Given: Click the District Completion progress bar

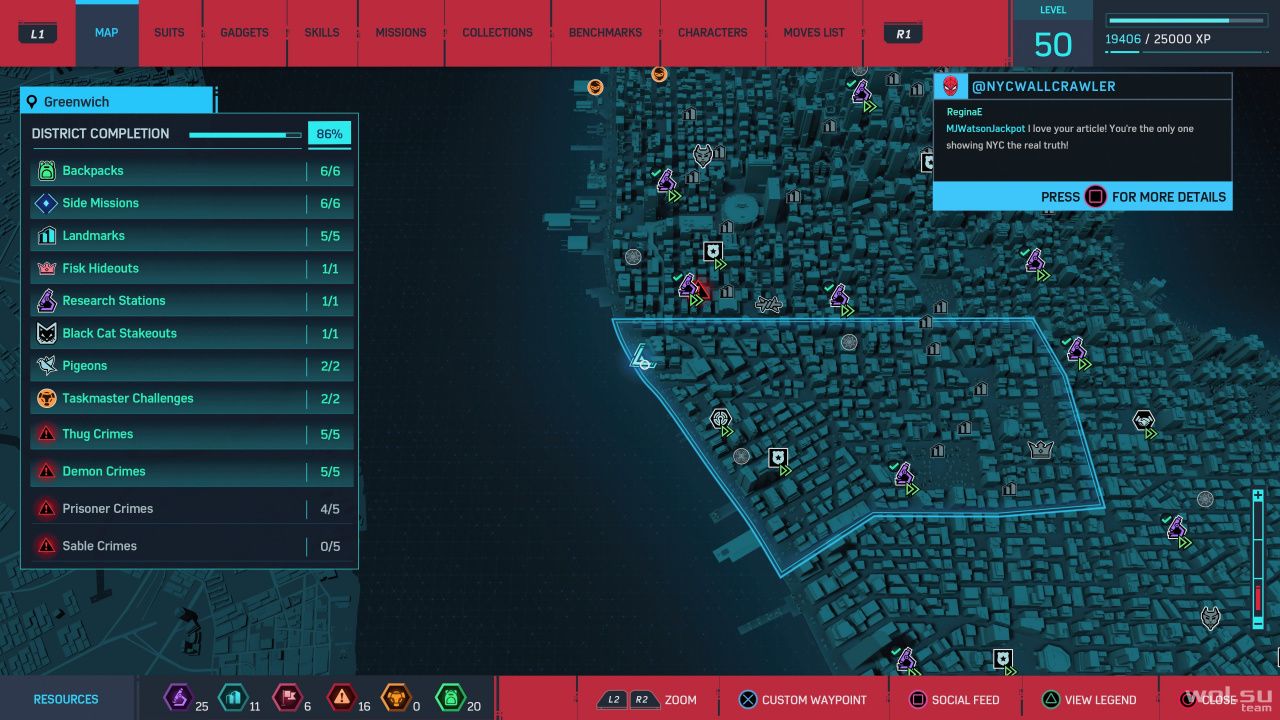Looking at the screenshot, I should tap(245, 134).
